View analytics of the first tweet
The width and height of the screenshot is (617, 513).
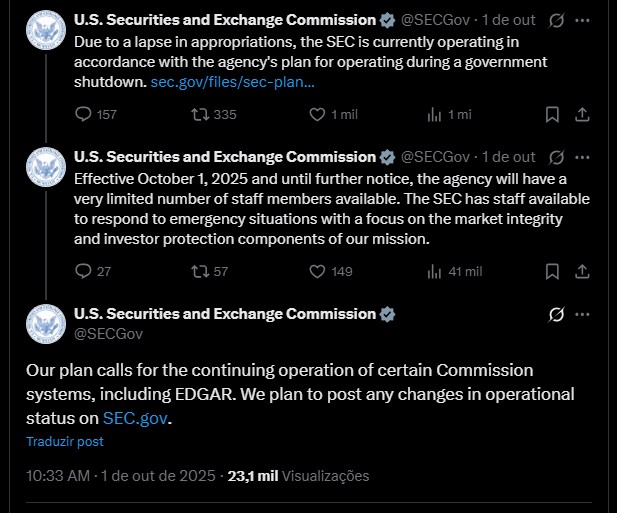[434, 114]
